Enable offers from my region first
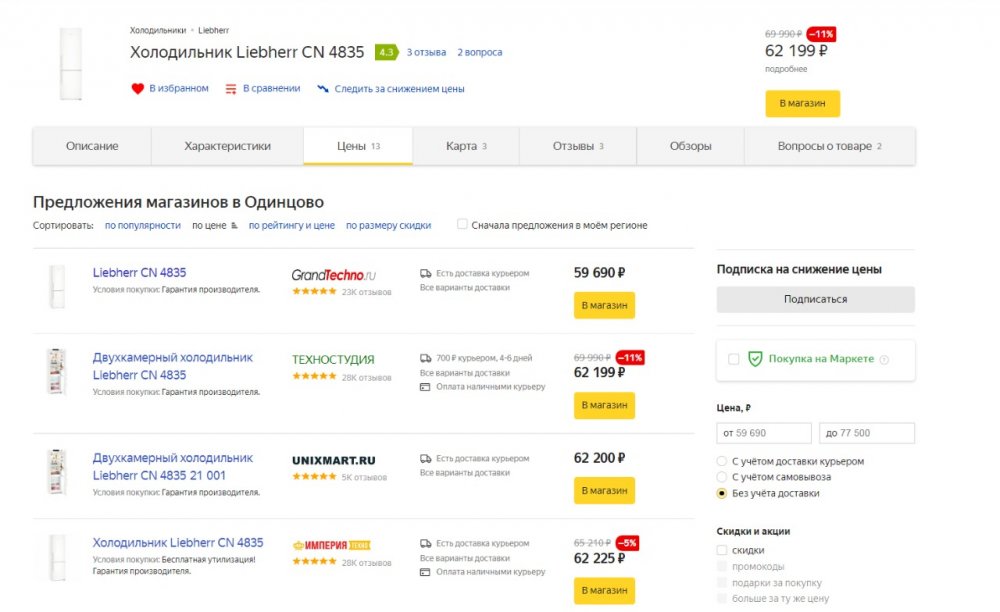The image size is (1000, 612). [462, 225]
